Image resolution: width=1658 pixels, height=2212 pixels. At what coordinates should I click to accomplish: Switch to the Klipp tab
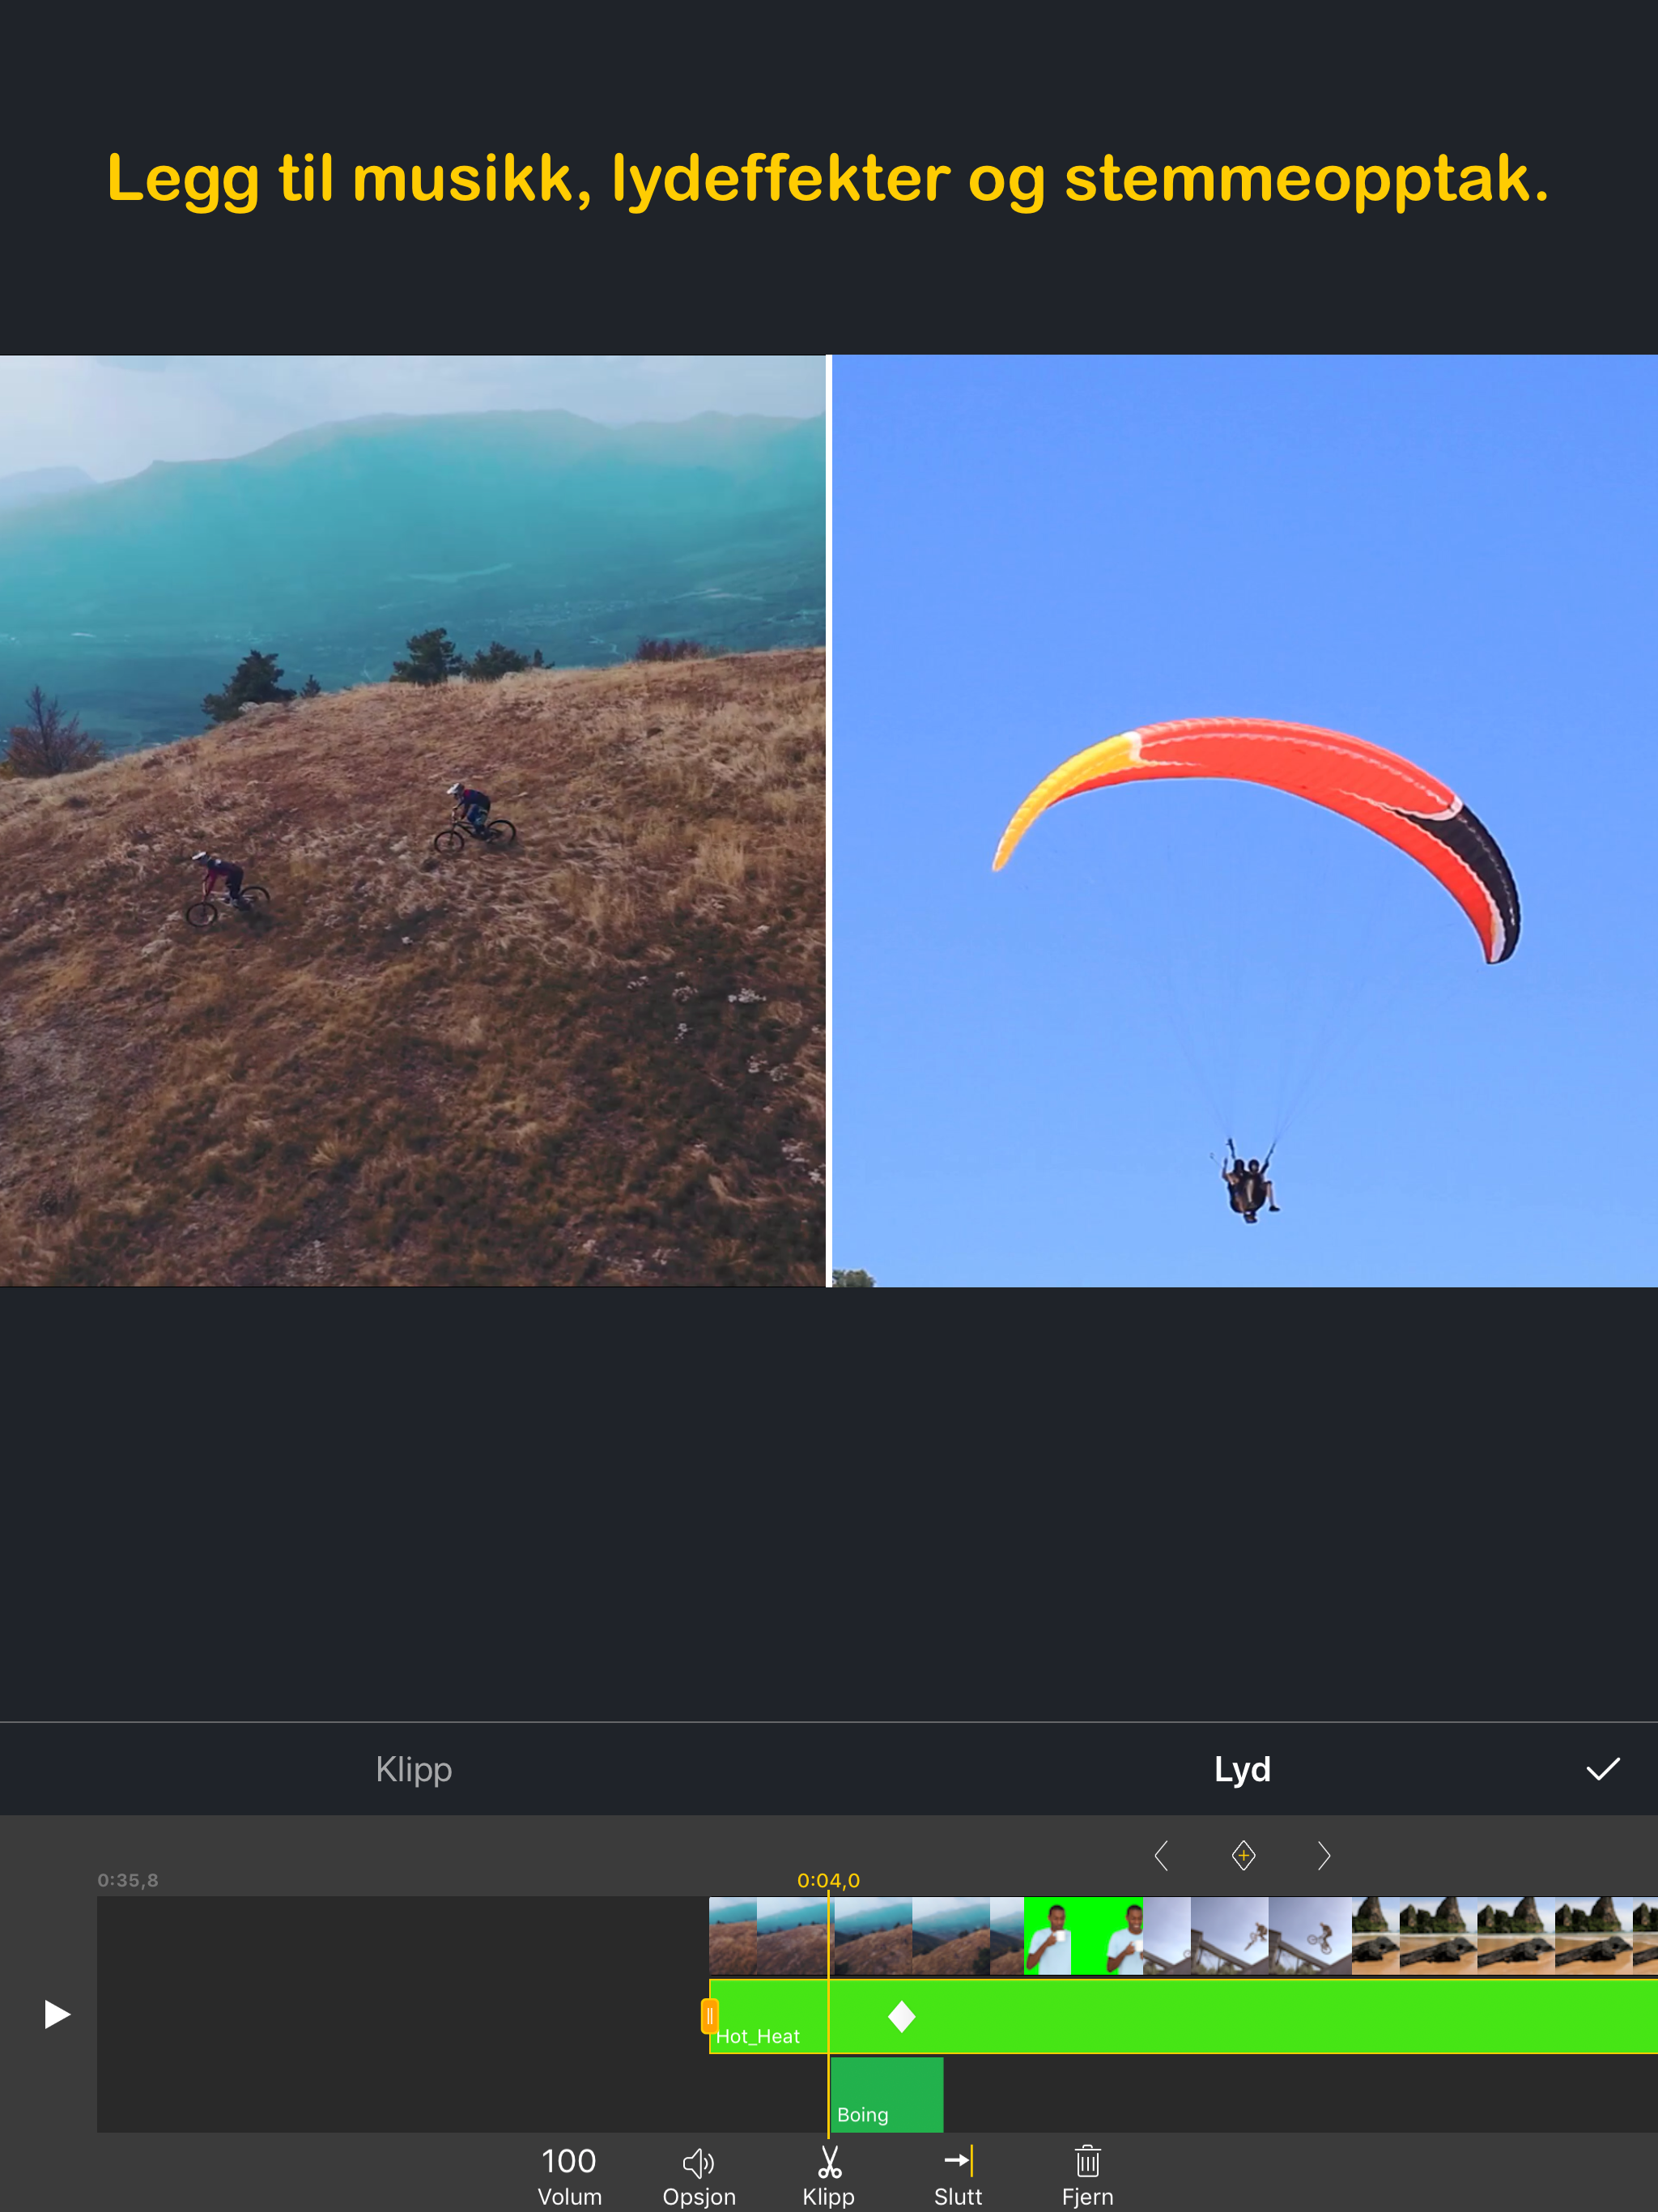point(413,1769)
